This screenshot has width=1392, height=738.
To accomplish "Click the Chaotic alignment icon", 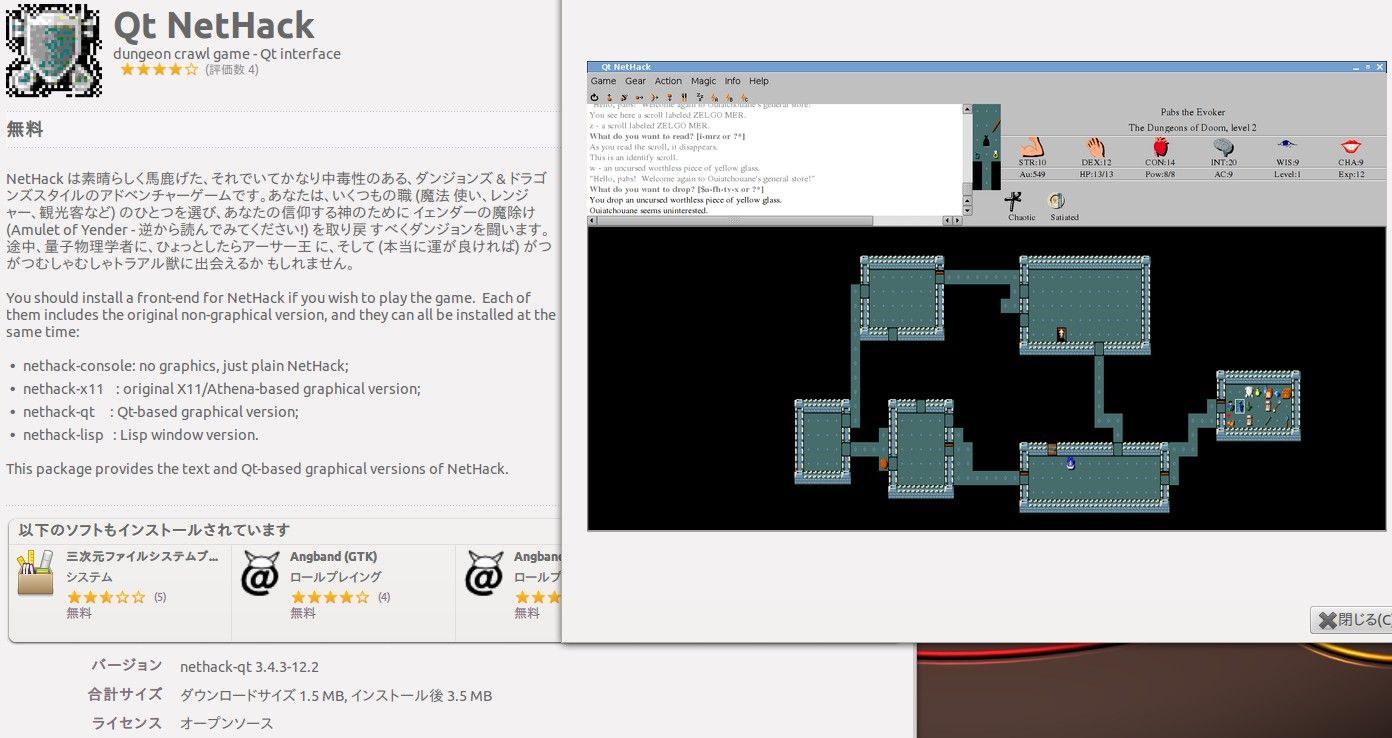I will (x=1013, y=200).
